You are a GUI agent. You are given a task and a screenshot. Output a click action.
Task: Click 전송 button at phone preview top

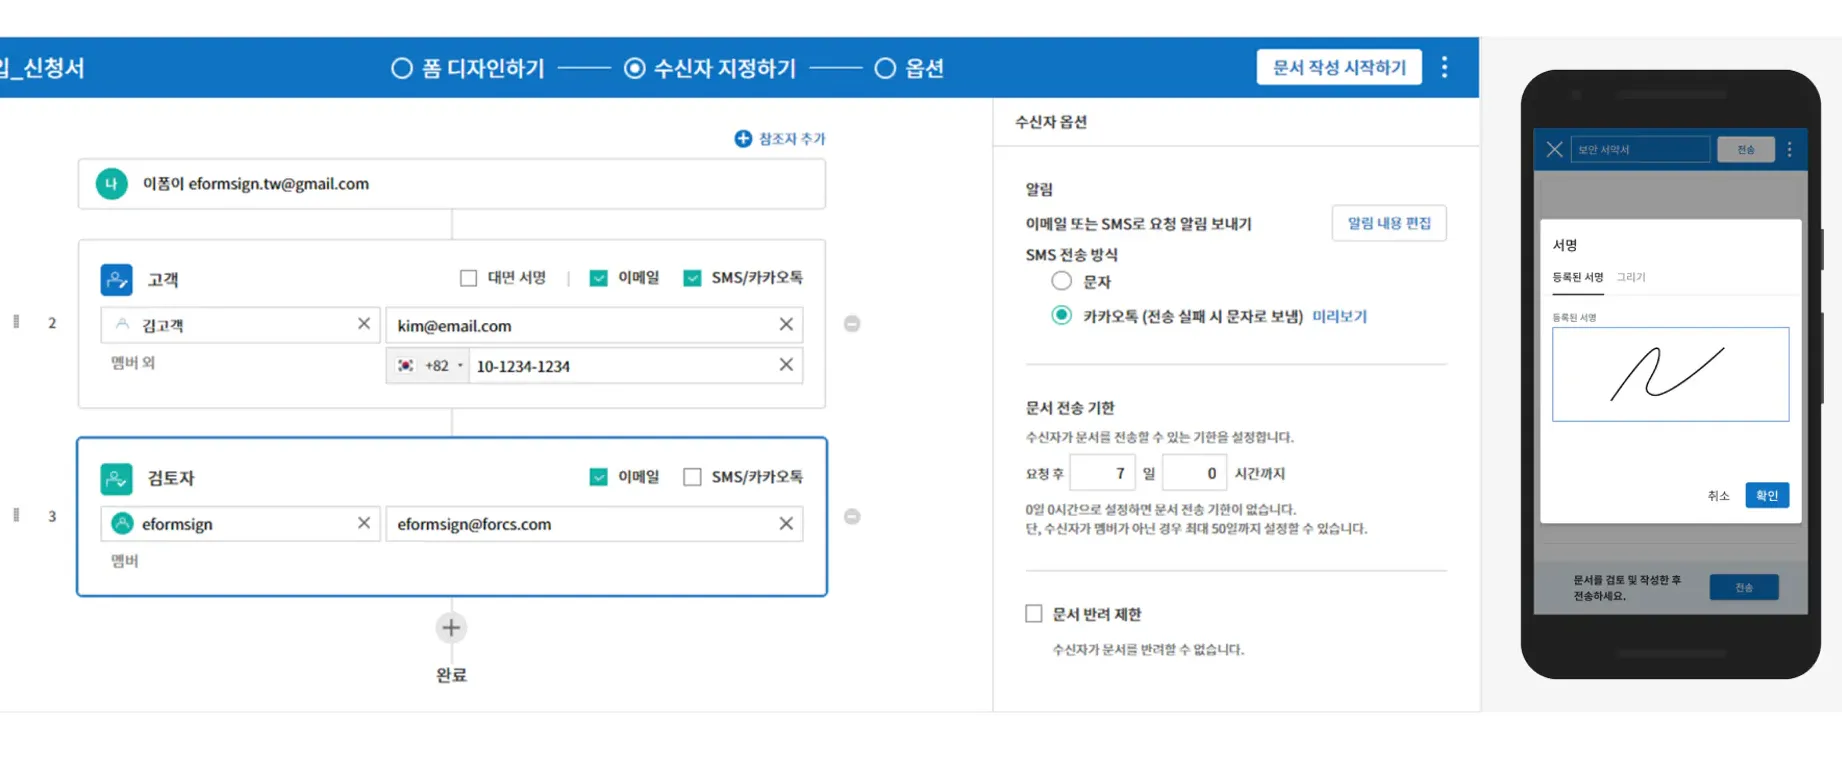(x=1746, y=149)
